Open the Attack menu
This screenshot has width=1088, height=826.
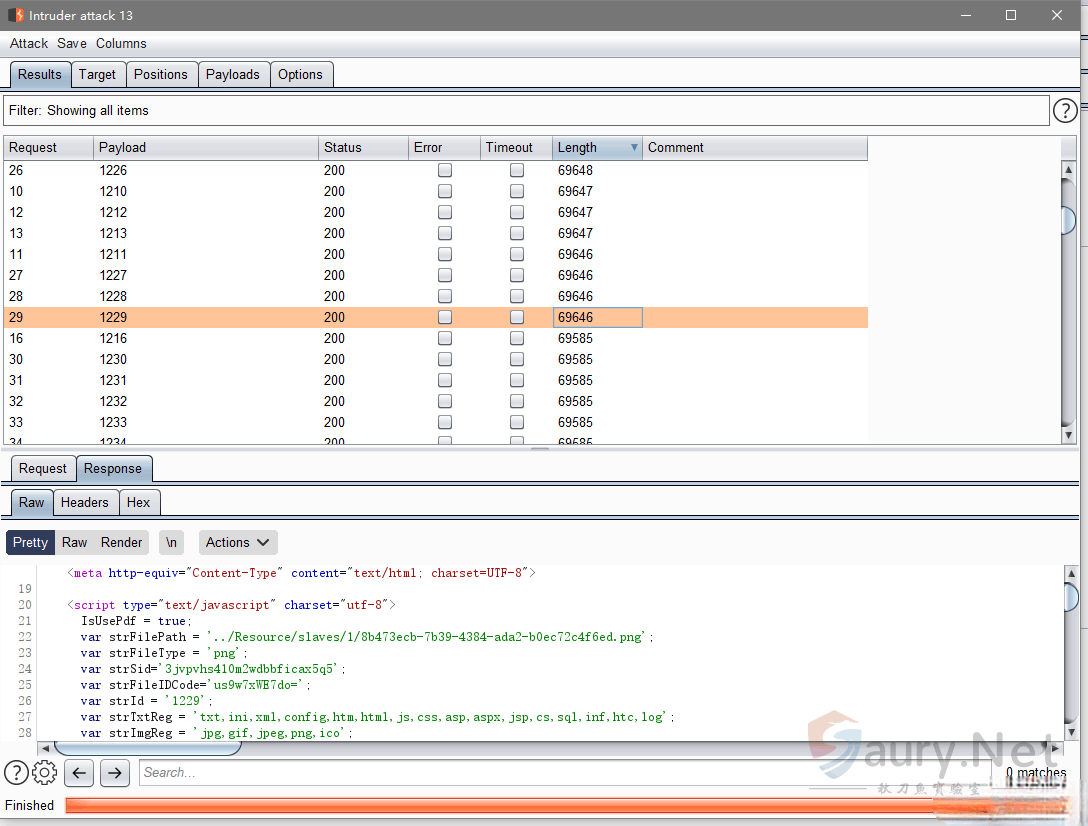click(x=29, y=43)
